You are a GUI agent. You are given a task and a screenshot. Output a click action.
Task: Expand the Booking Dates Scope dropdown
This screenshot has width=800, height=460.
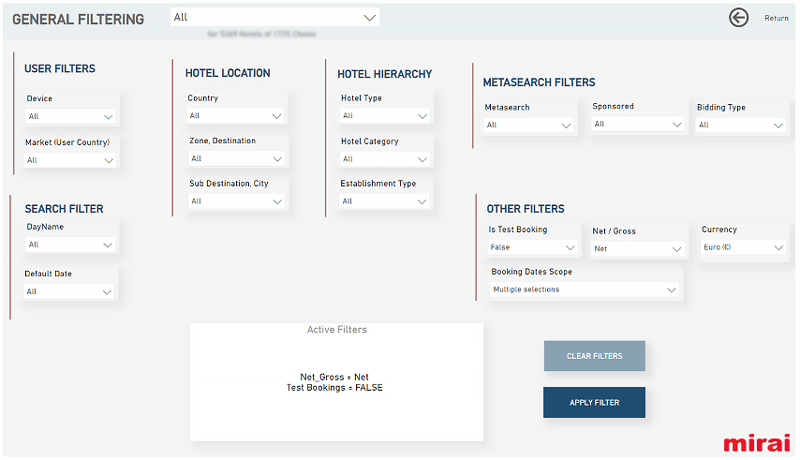pos(584,290)
